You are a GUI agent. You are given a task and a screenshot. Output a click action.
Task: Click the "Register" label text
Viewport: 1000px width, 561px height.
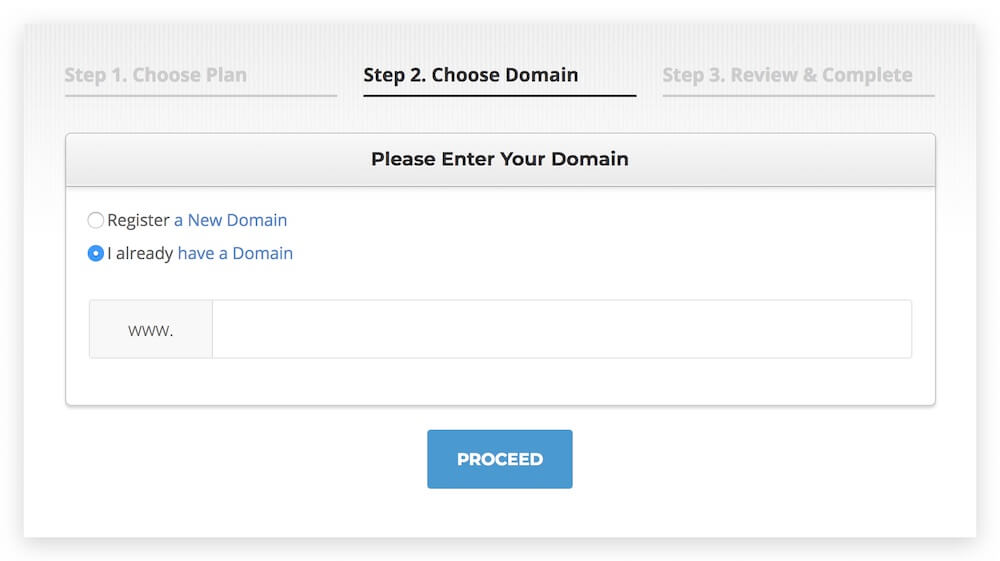pyautogui.click(x=138, y=220)
